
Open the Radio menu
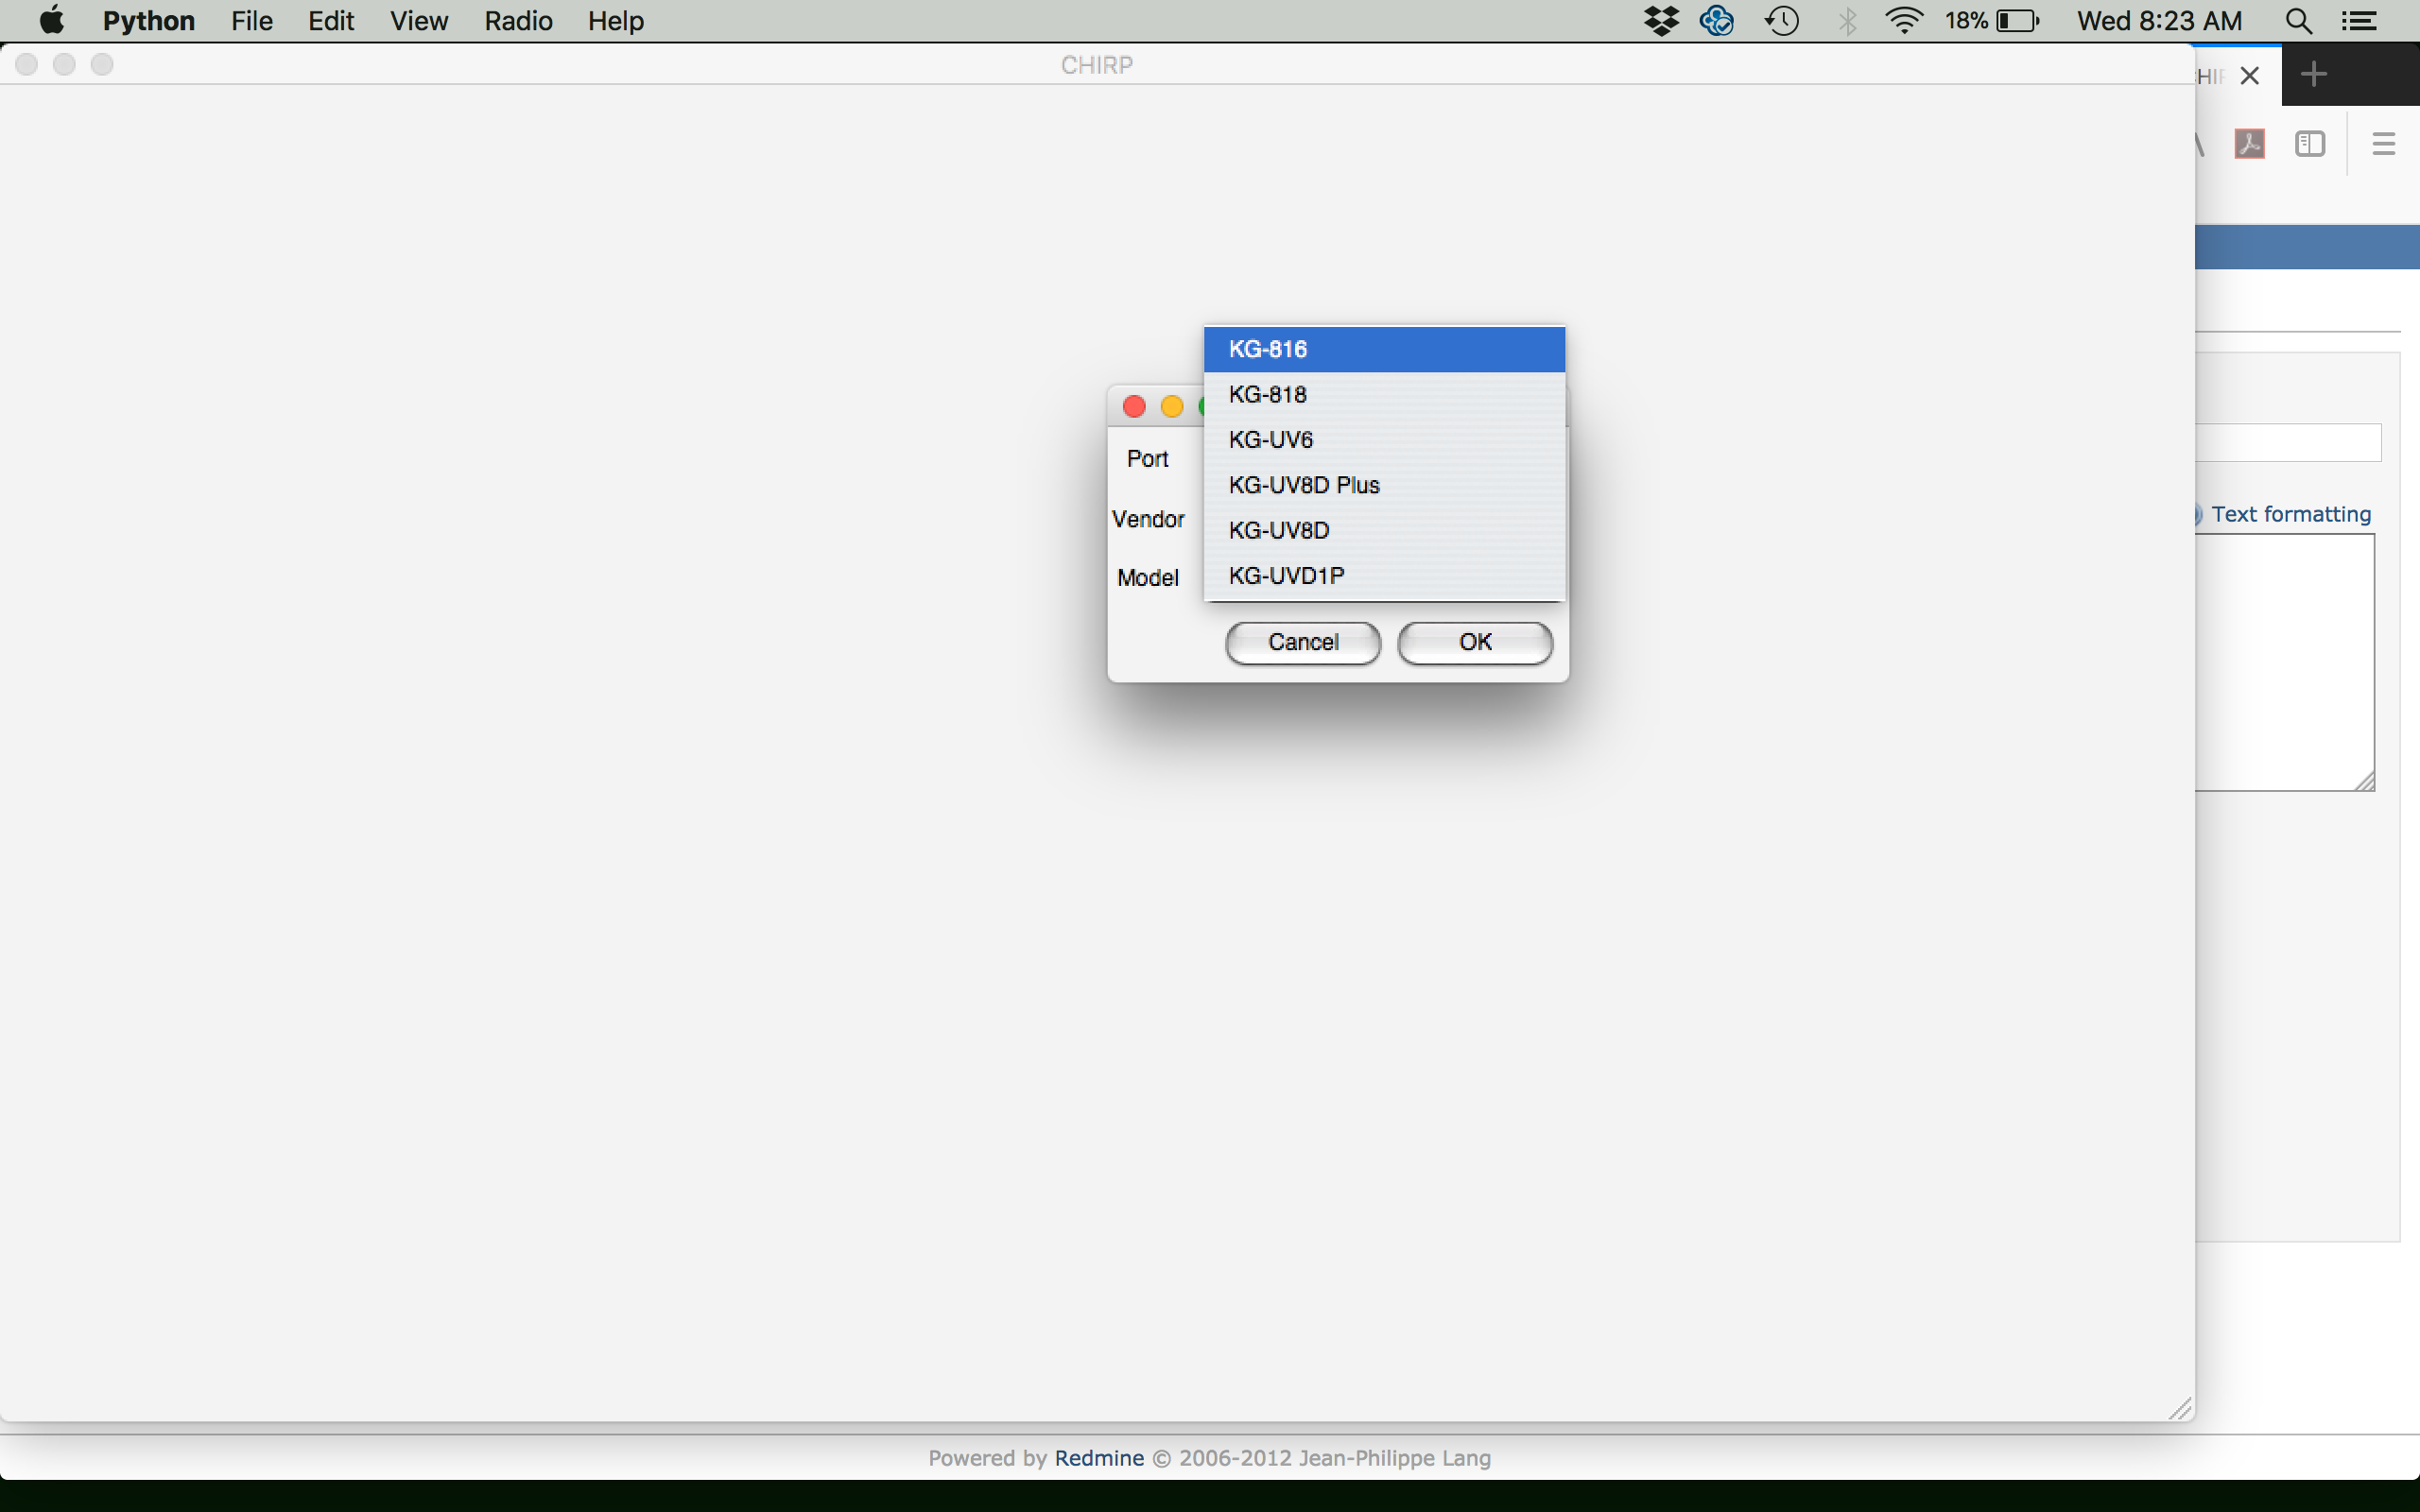pyautogui.click(x=518, y=21)
